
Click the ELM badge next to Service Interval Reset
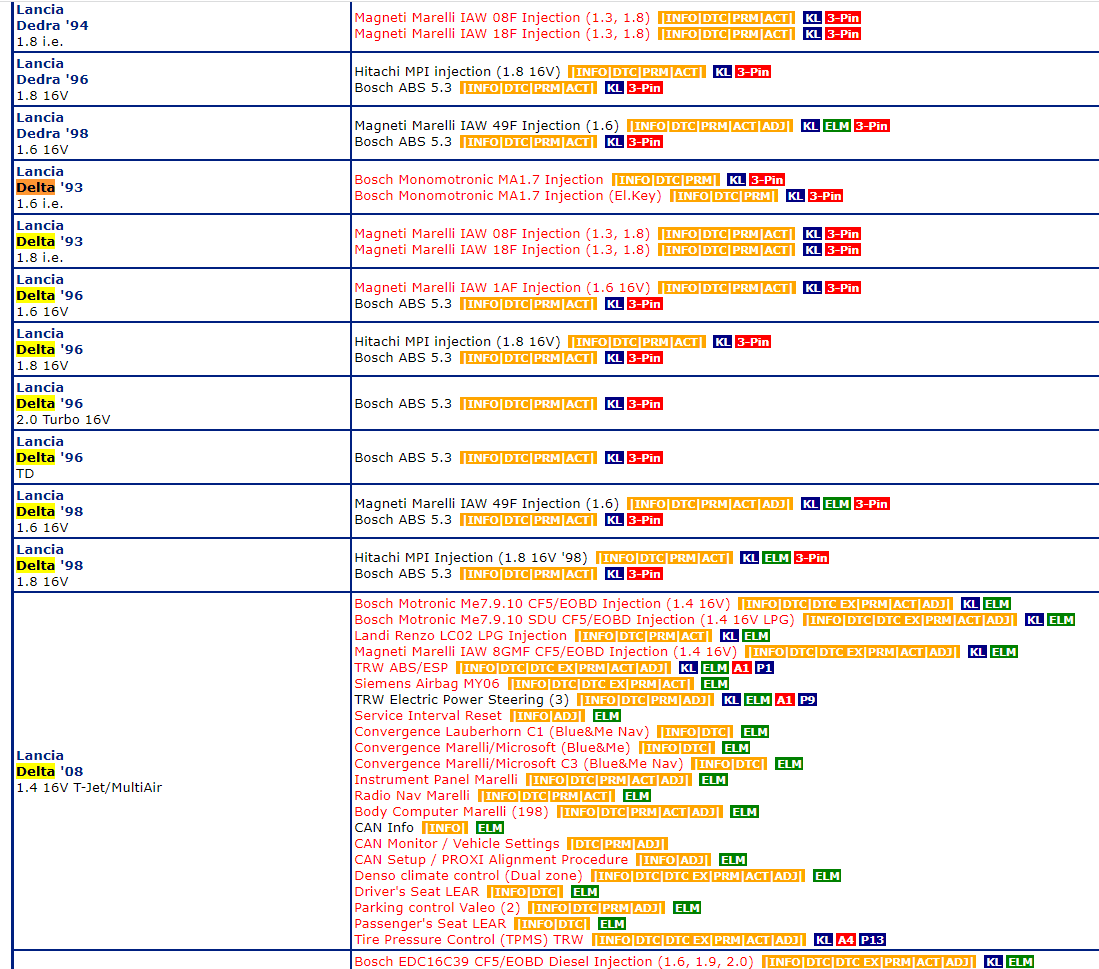pyautogui.click(x=607, y=716)
